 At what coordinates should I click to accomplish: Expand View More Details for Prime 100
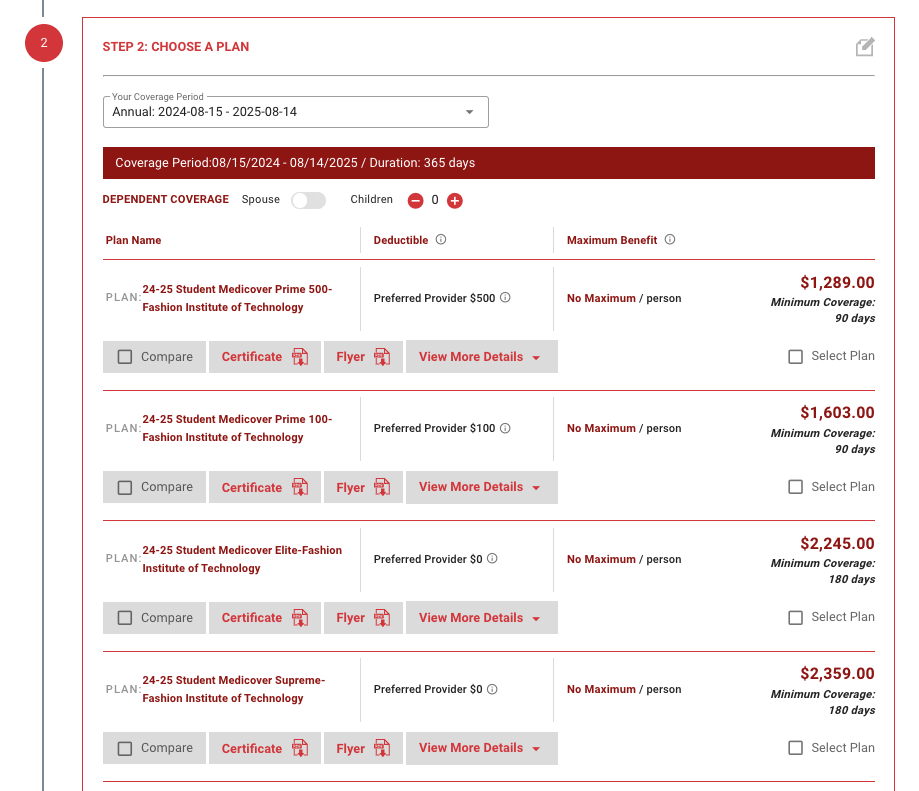482,487
